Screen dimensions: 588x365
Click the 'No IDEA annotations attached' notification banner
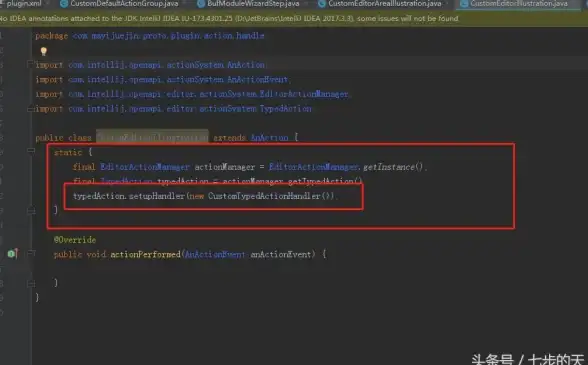coord(294,18)
